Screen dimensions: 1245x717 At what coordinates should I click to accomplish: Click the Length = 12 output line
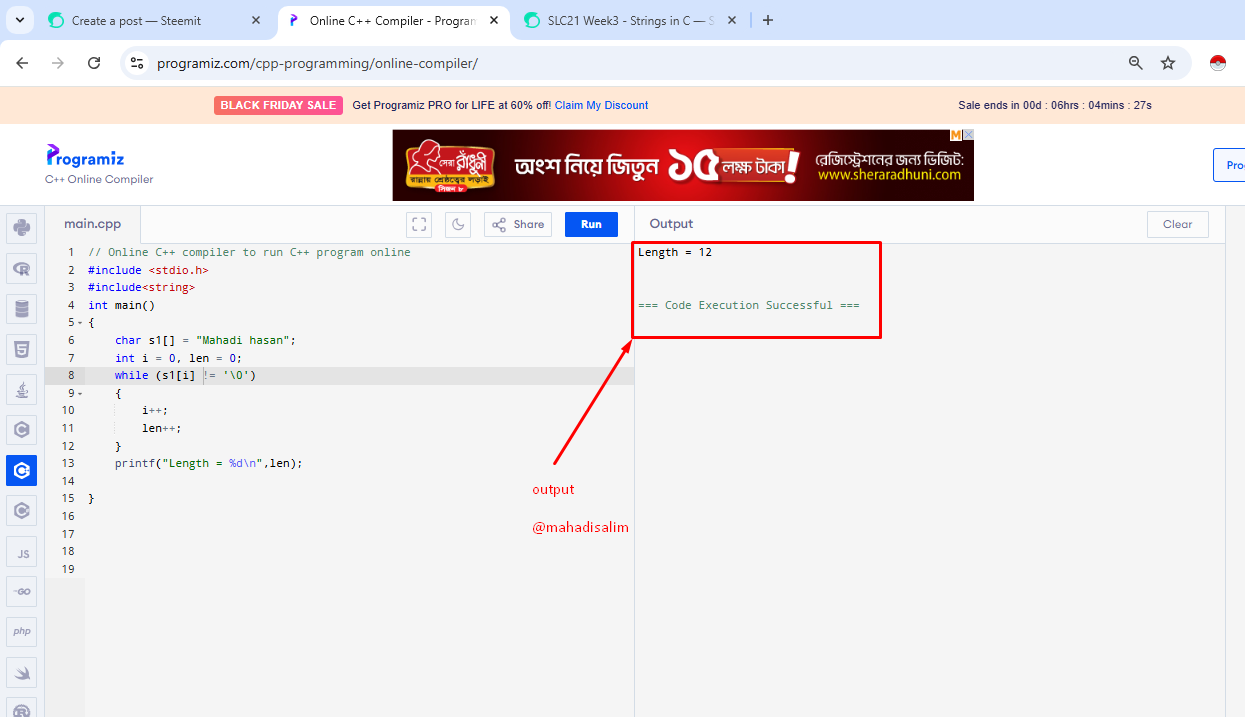[675, 252]
